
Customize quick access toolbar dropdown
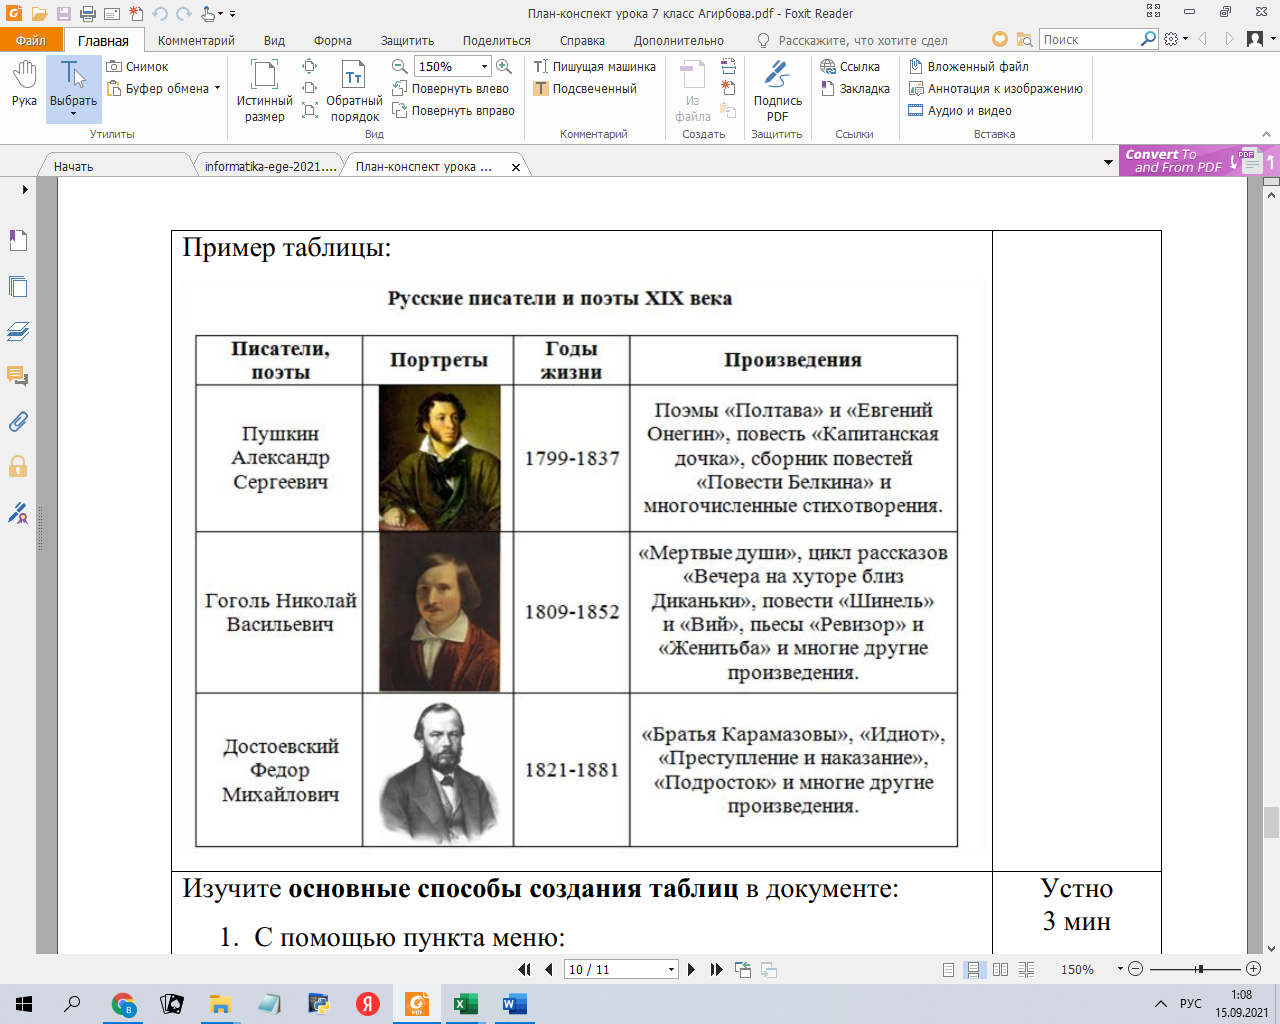[233, 14]
